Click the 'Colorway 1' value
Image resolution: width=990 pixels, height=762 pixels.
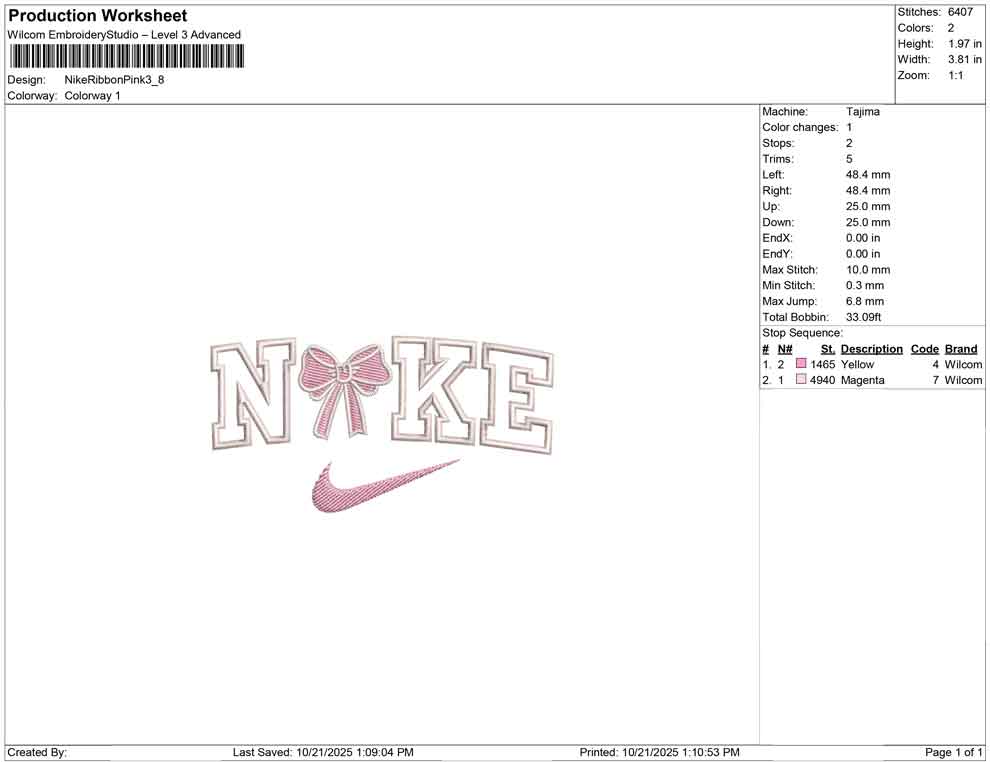(92, 96)
